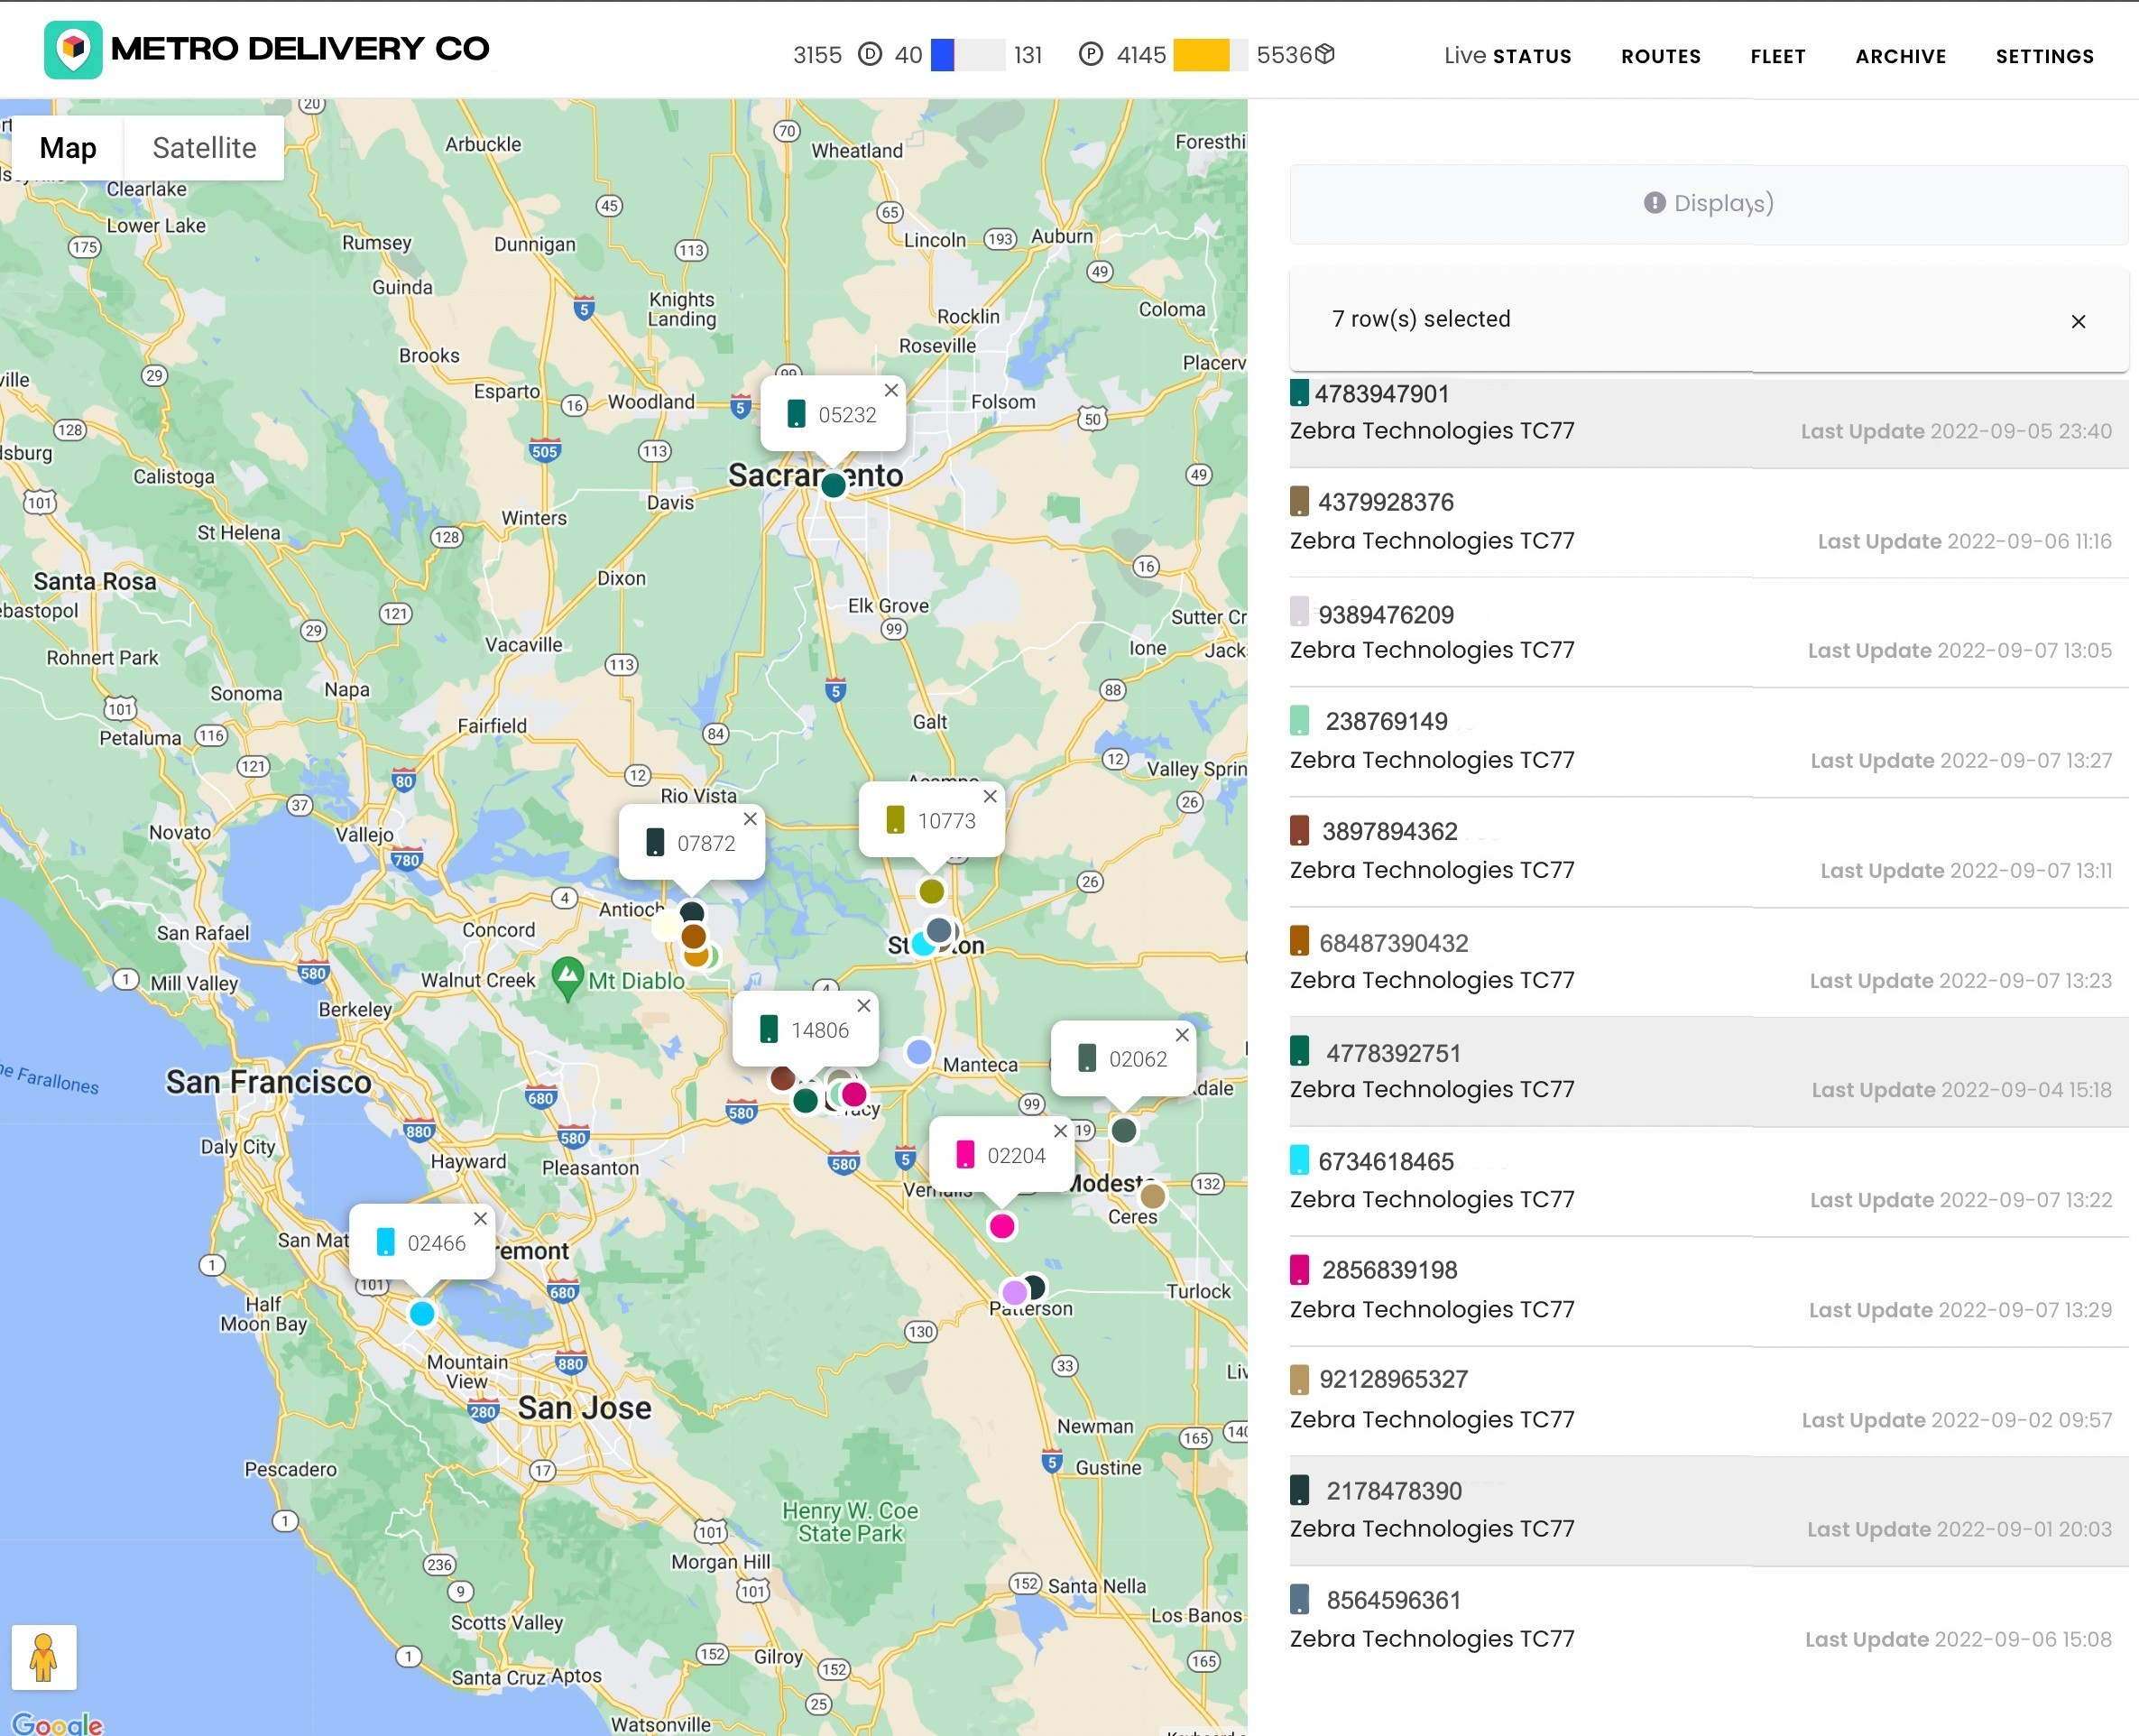Select device row 2178478390
The height and width of the screenshot is (1736, 2139).
(x=1708, y=1511)
